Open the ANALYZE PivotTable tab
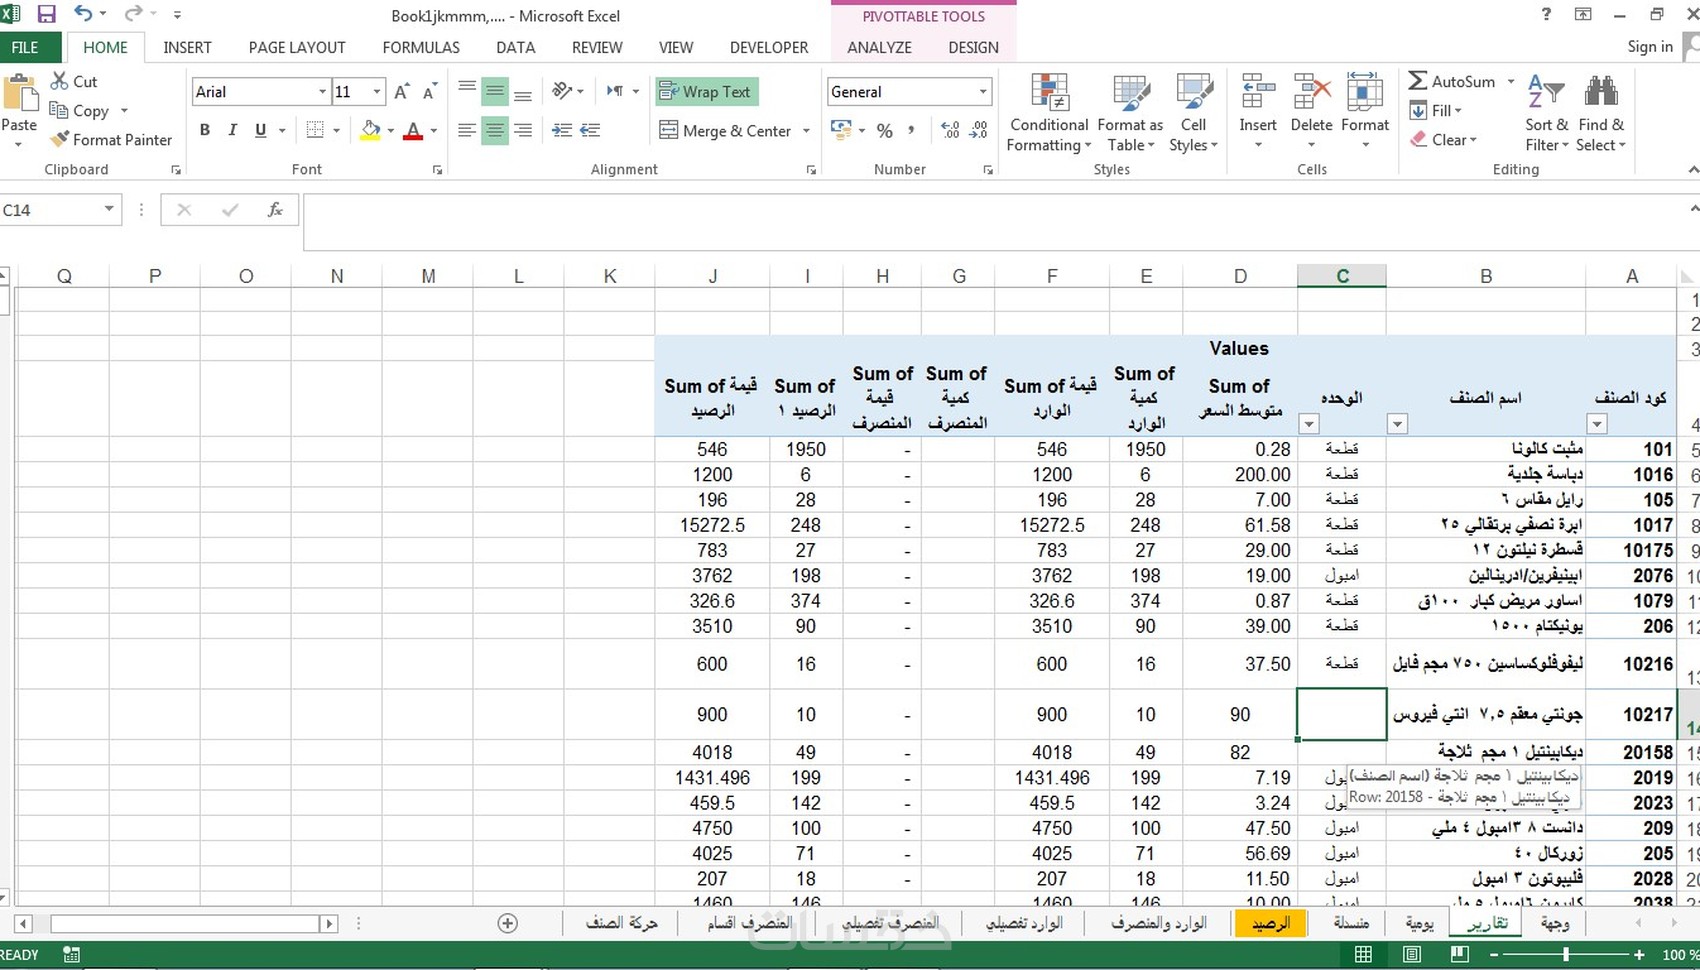 (x=879, y=47)
